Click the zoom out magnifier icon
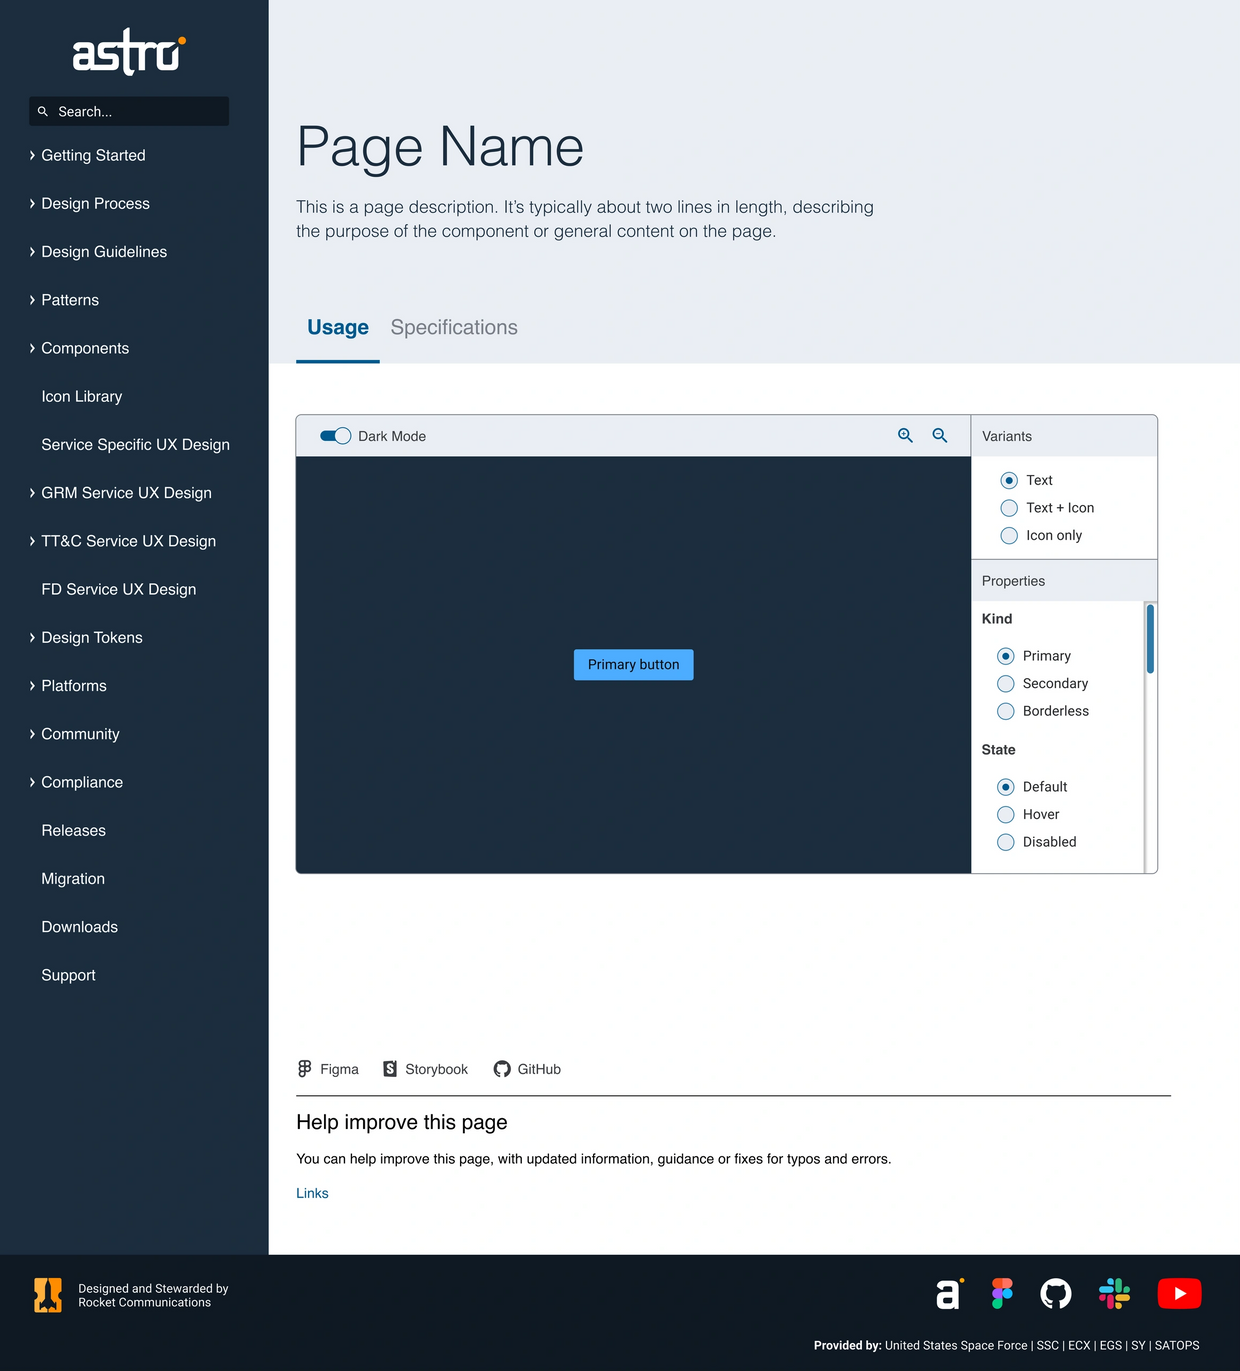1240x1371 pixels. coord(940,436)
